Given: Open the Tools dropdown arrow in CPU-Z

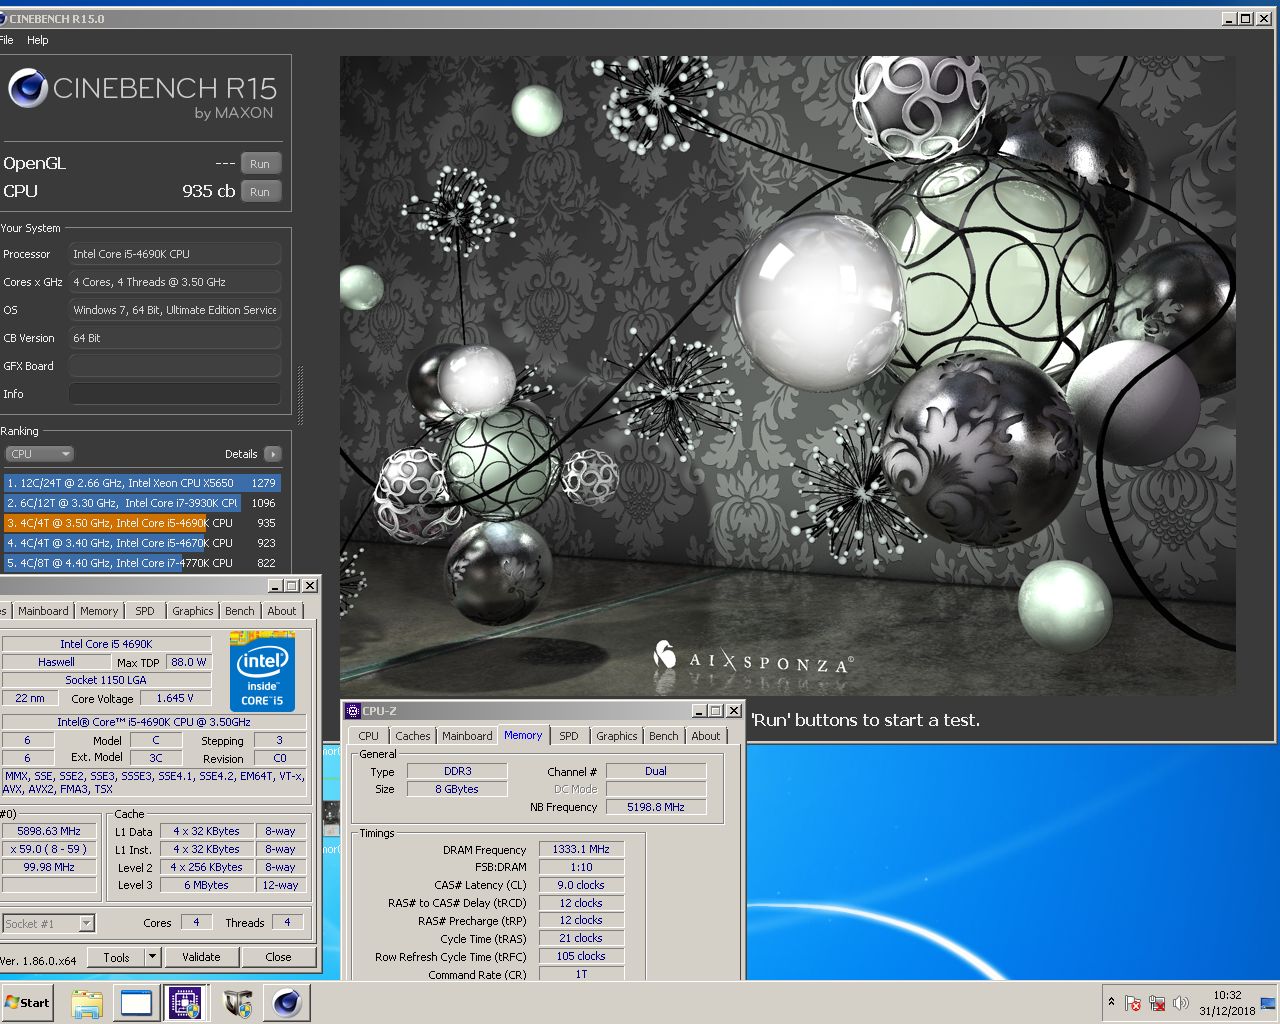Looking at the screenshot, I should pos(152,957).
